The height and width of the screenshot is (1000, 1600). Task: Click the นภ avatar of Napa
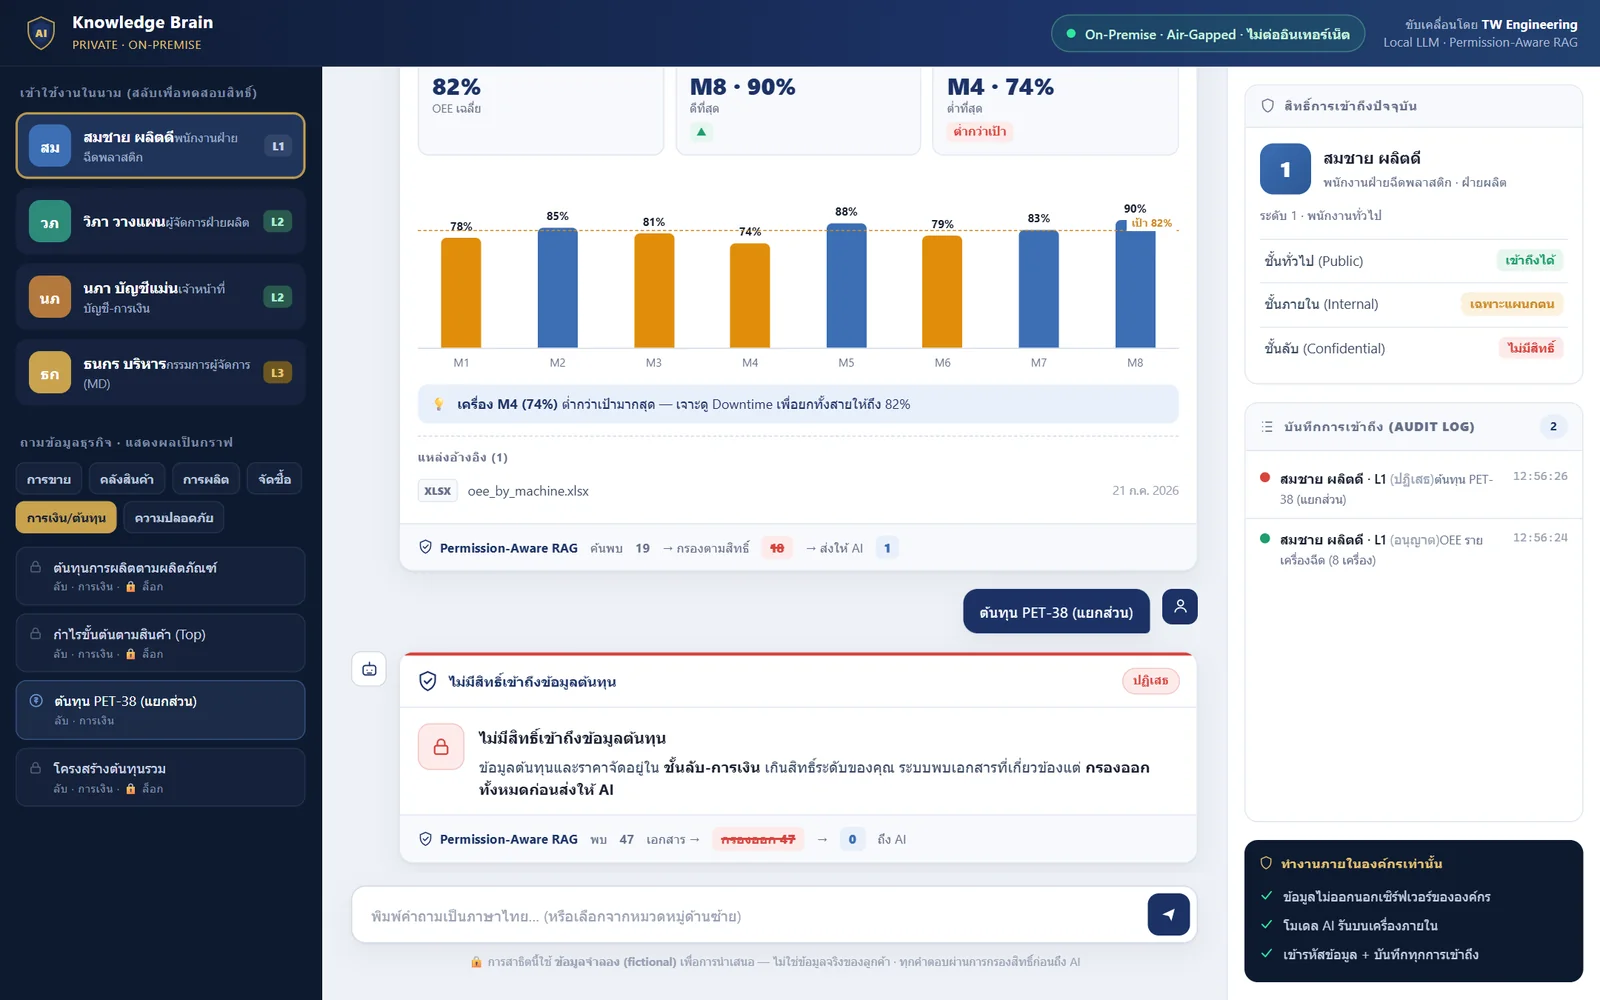pyautogui.click(x=50, y=297)
